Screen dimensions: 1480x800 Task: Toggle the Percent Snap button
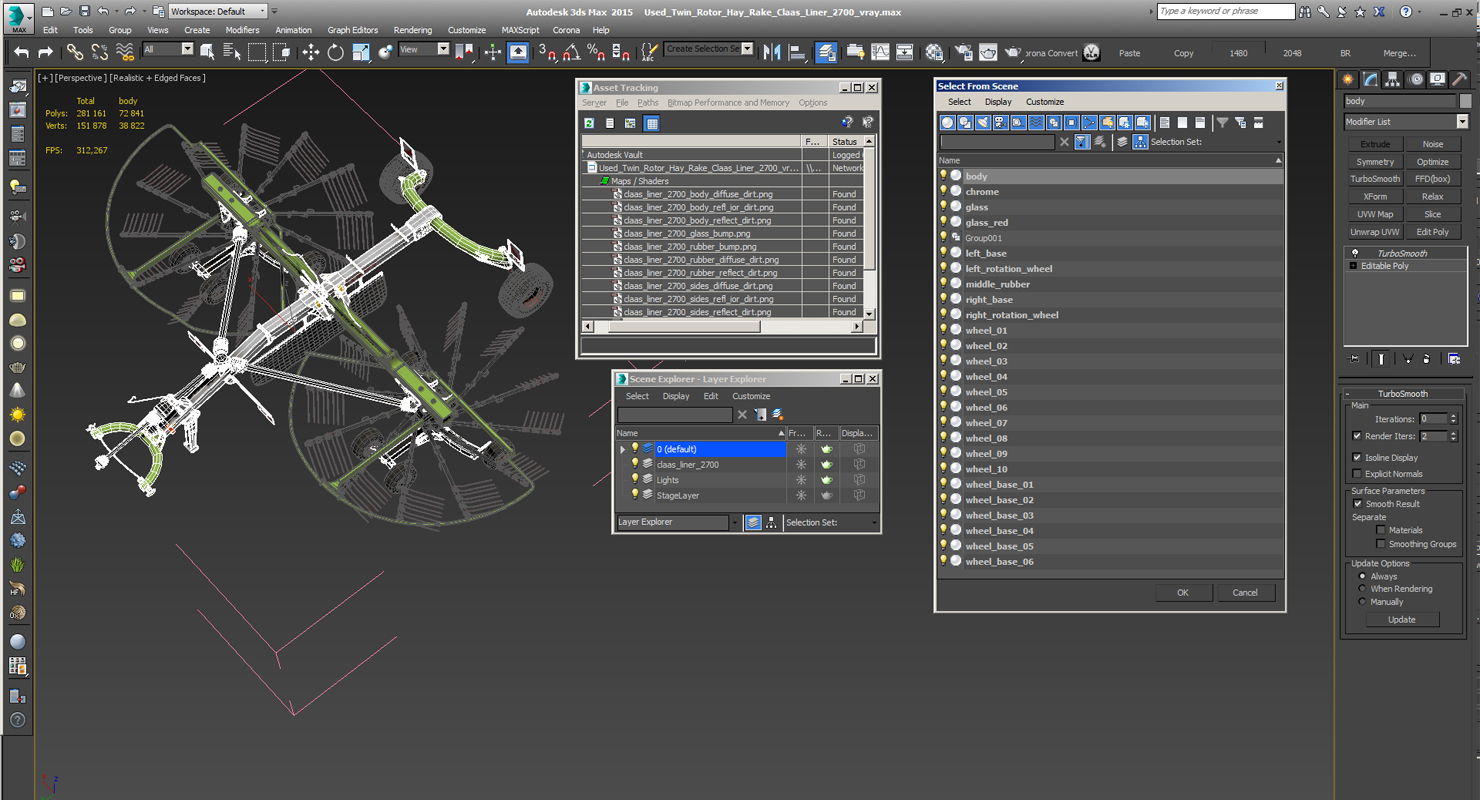596,52
